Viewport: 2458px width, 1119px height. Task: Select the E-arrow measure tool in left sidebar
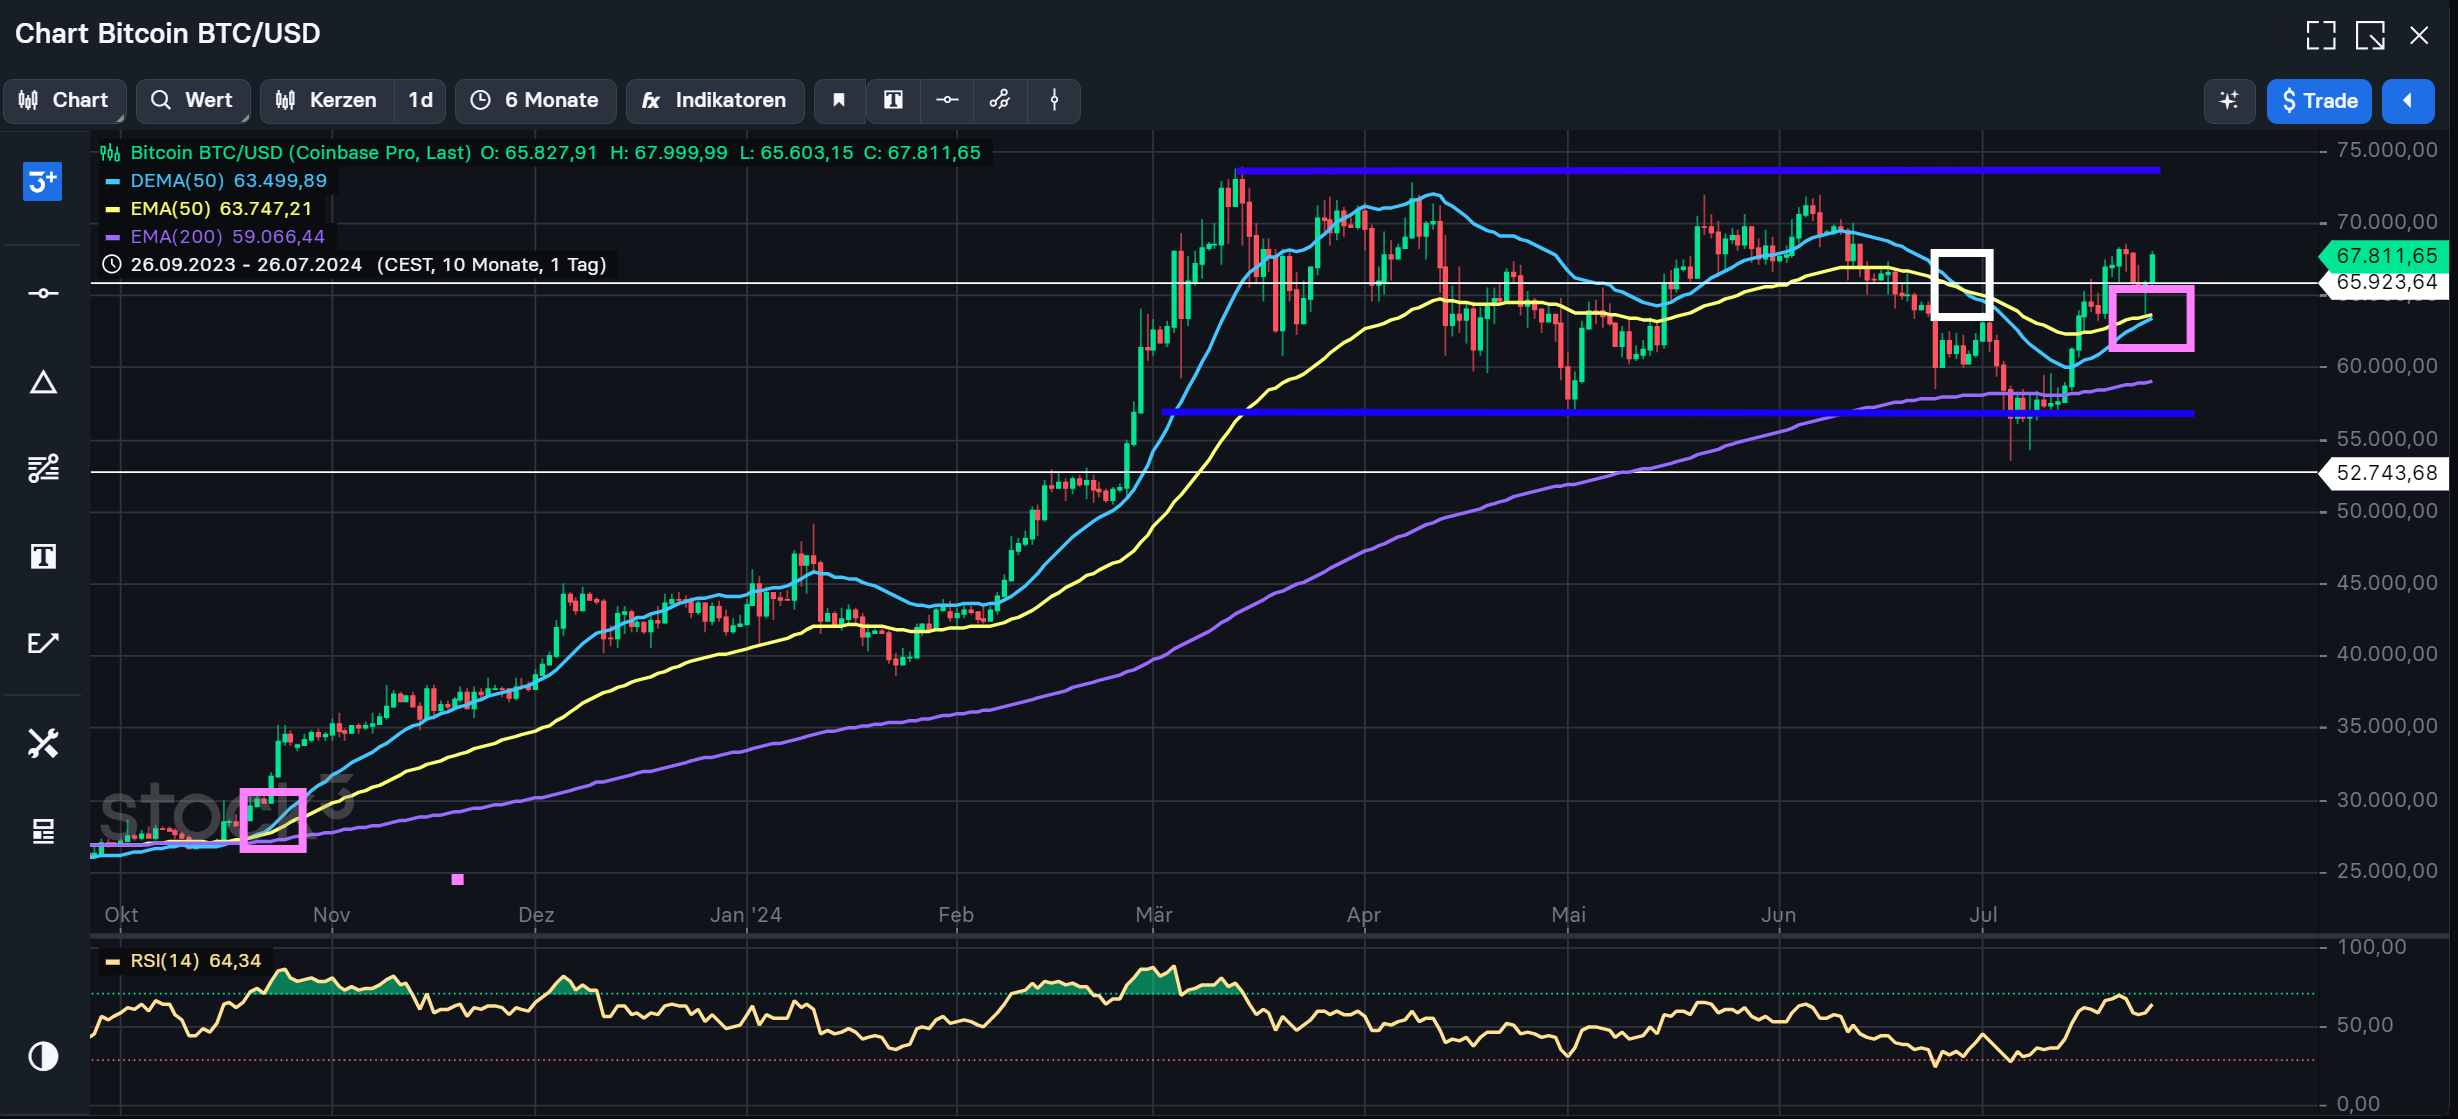[x=43, y=643]
